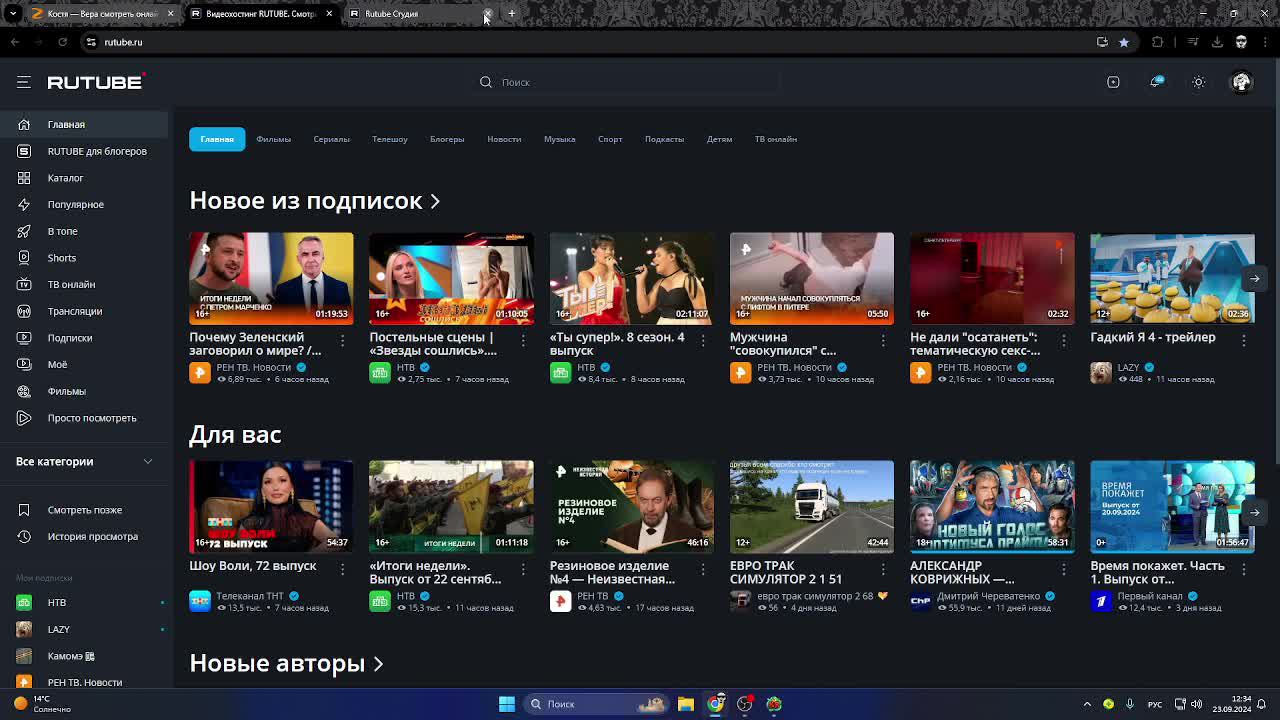1280x720 pixels.
Task: Open options for Гадкий Я 4 trailer
Action: click(x=1244, y=342)
